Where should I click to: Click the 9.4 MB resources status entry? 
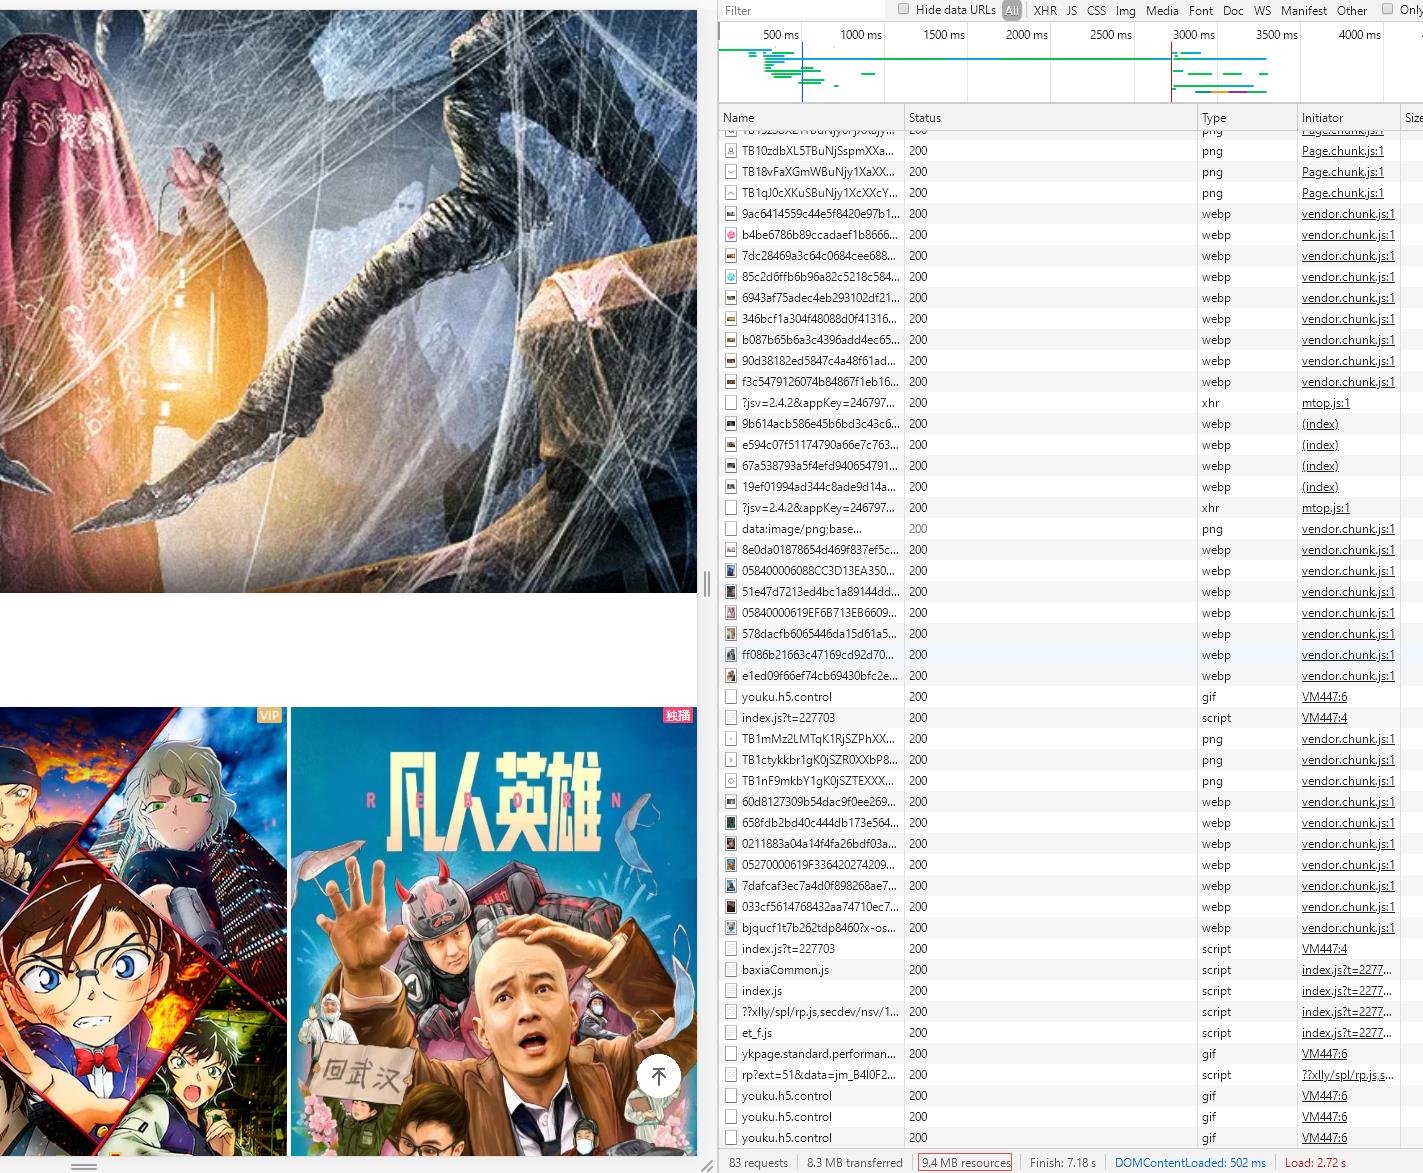tap(965, 1162)
